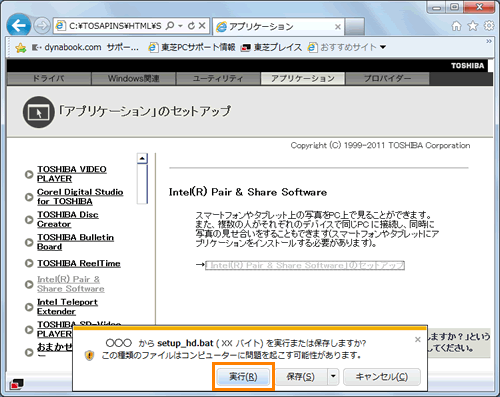Click the forward navigation arrow
The height and width of the screenshot is (397, 500).
[x=42, y=26]
